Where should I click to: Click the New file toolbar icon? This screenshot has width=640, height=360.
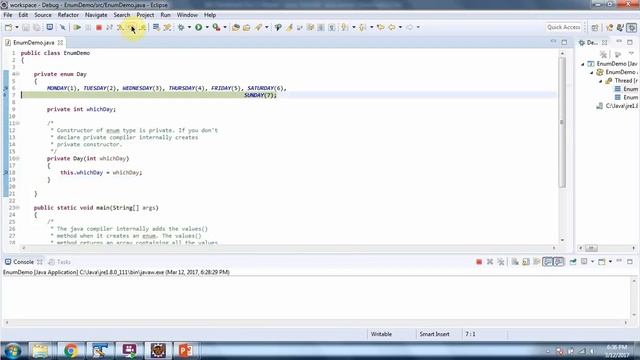[9, 27]
